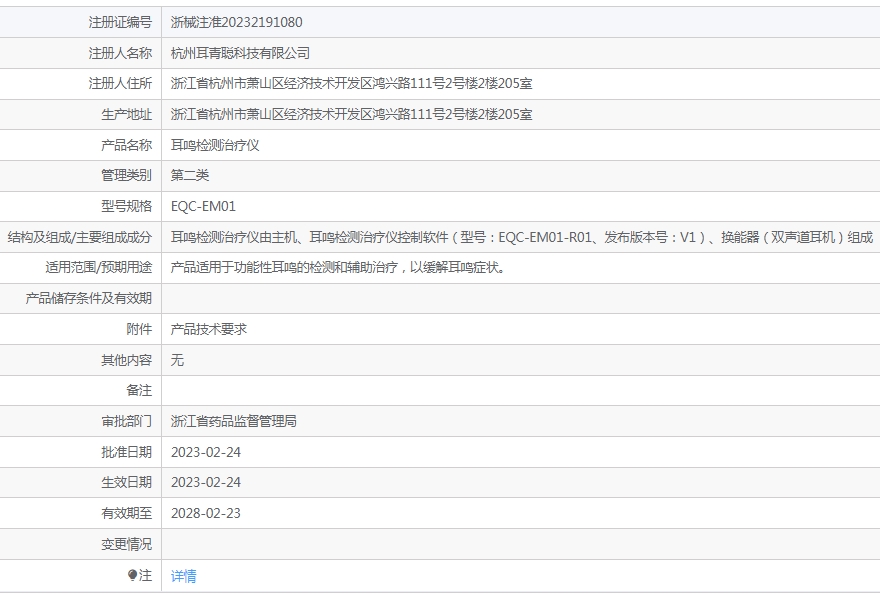Click the 注册人名称 label
Screen dimensions: 880x601
(120, 53)
